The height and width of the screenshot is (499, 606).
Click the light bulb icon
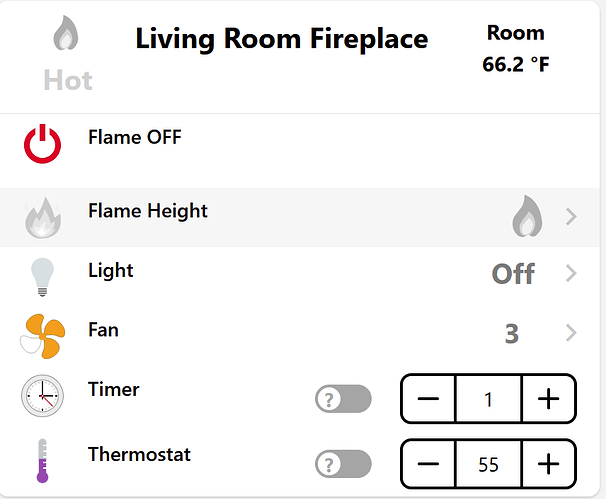click(42, 276)
